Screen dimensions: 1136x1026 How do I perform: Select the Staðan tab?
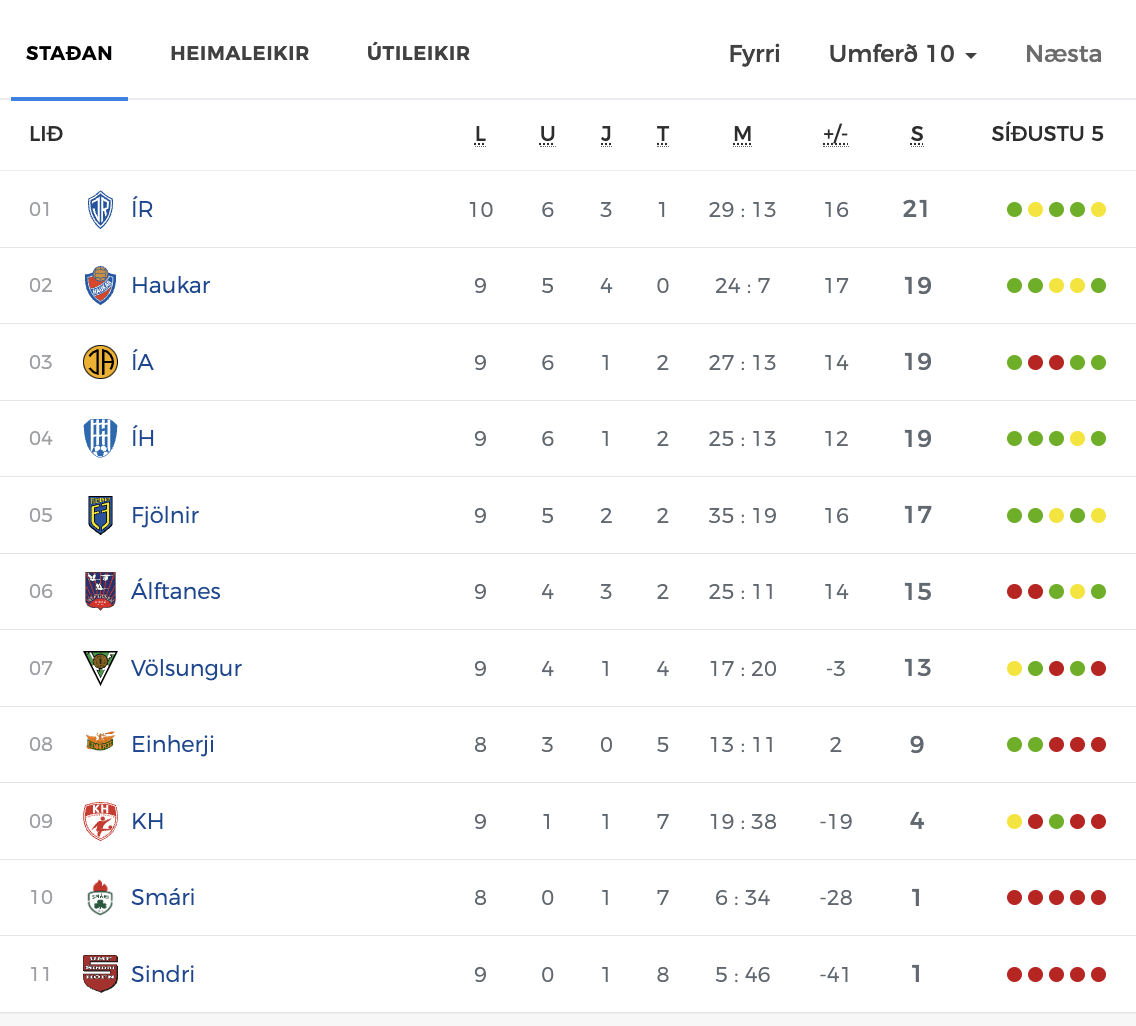click(x=69, y=53)
